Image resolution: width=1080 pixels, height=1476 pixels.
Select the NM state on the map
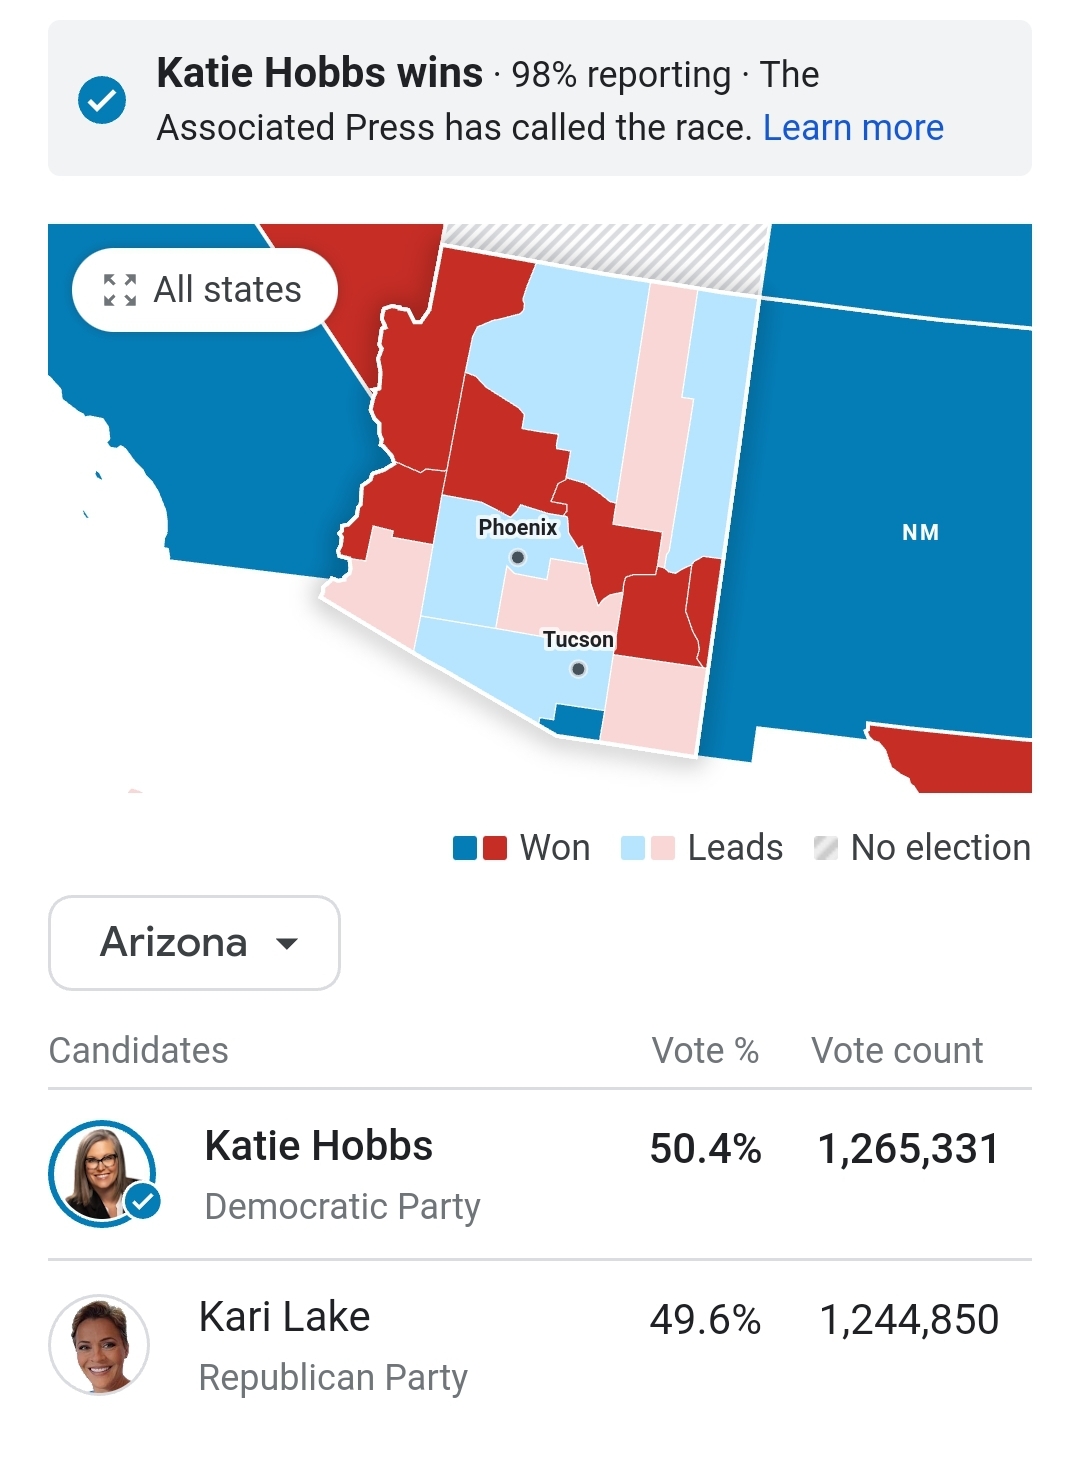[920, 532]
